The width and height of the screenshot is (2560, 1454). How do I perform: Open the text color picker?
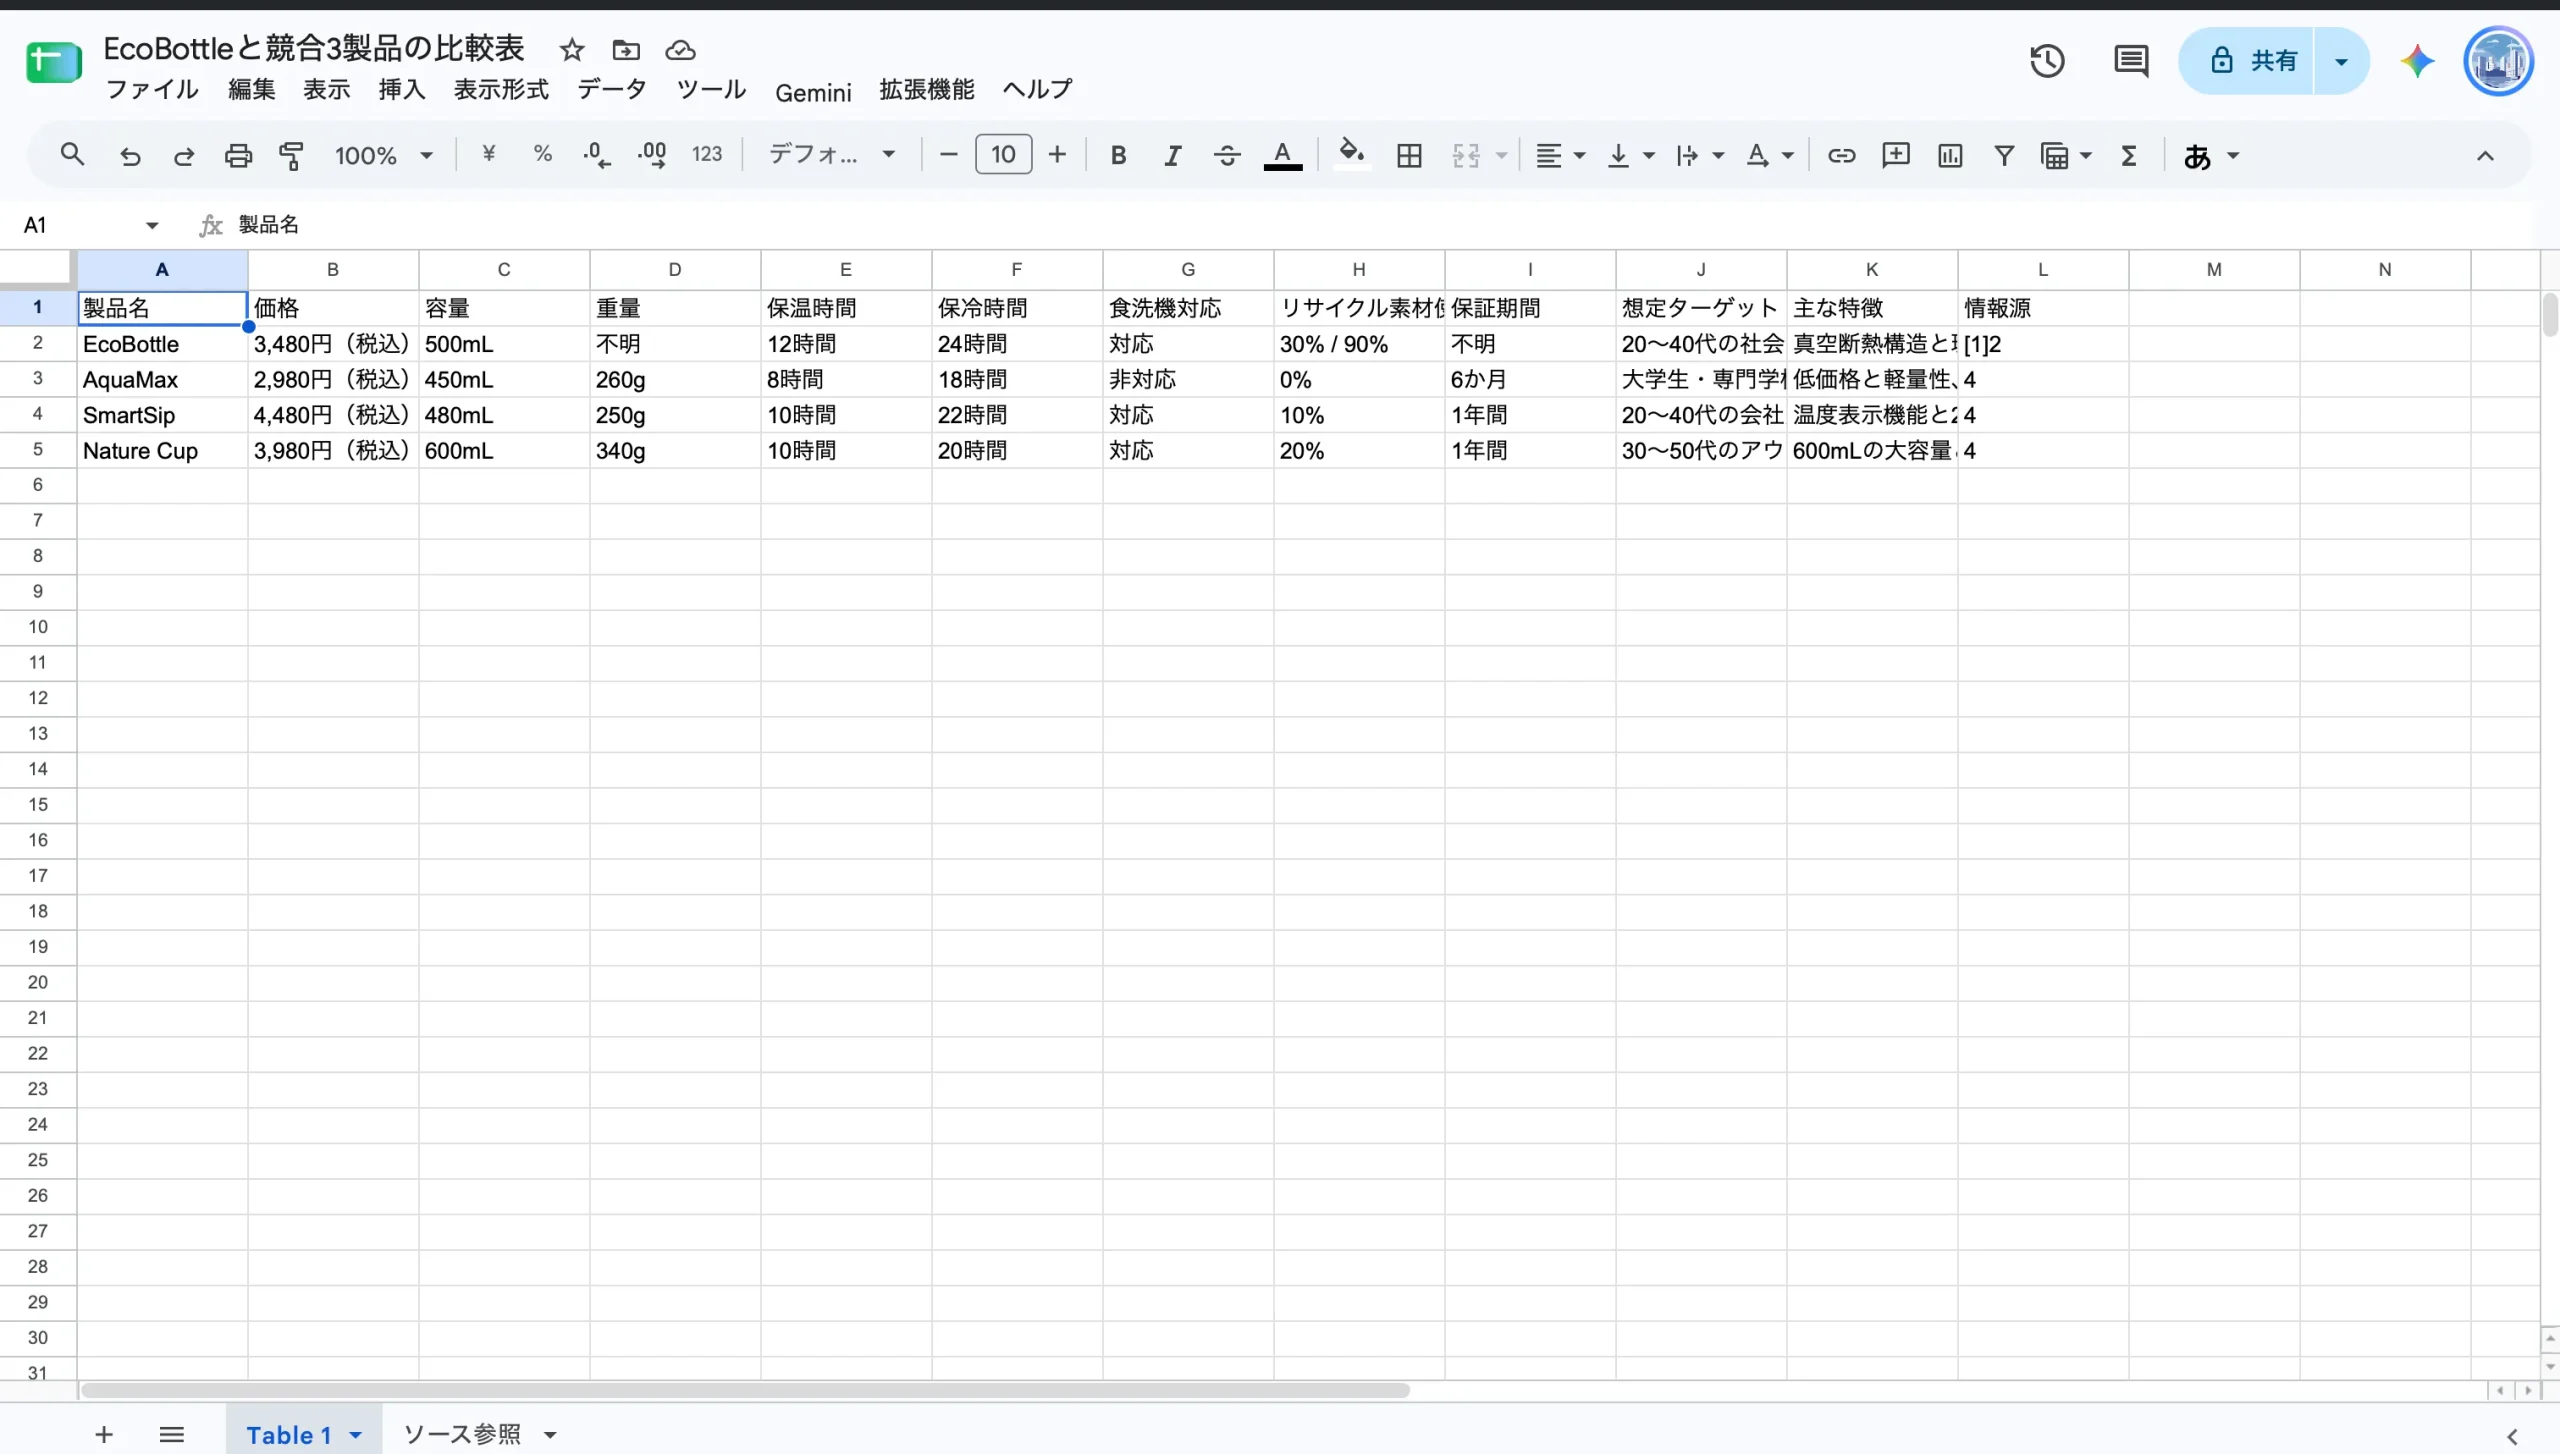(x=1282, y=155)
